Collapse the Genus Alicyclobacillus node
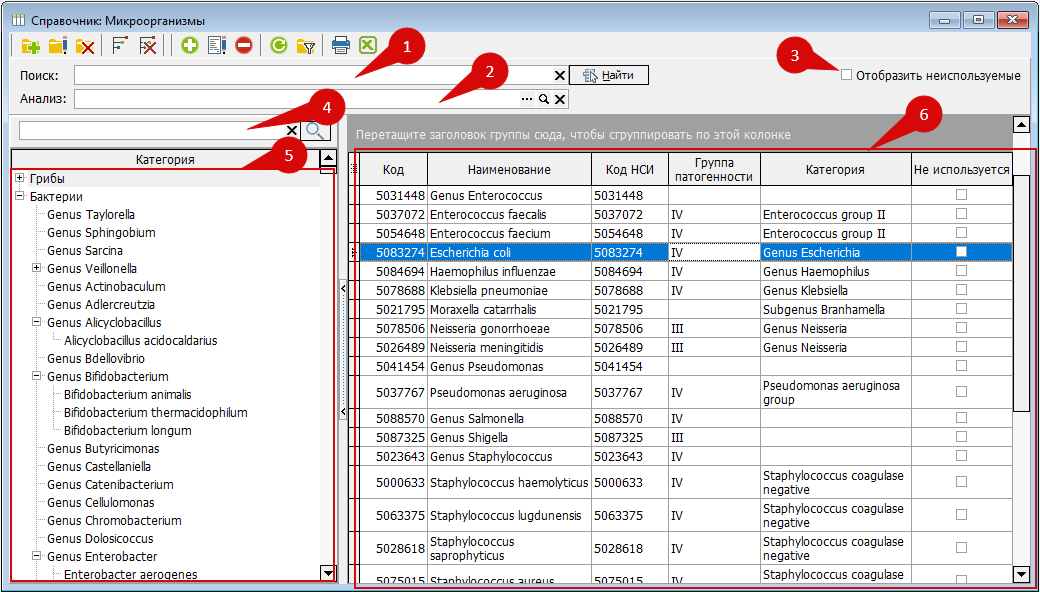This screenshot has width=1040, height=592. (x=37, y=322)
